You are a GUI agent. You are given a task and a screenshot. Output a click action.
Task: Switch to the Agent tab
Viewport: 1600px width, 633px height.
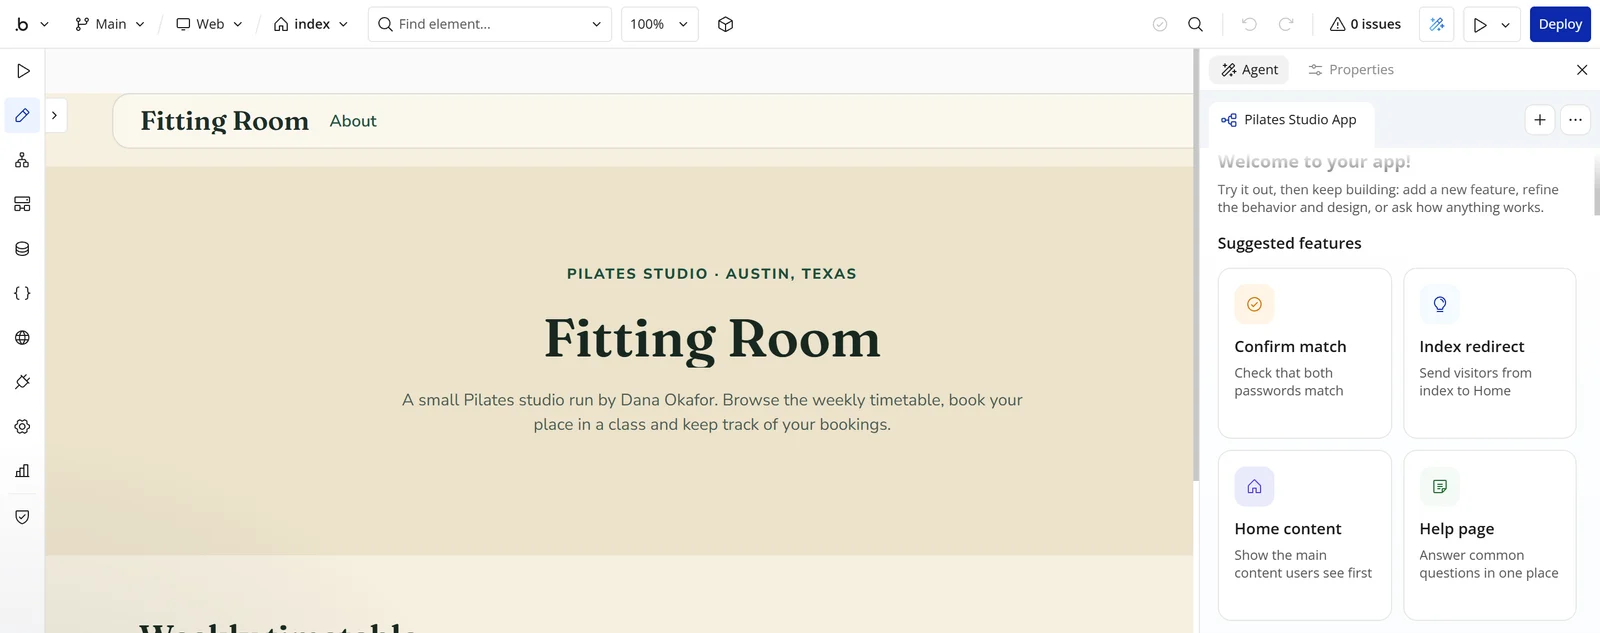[x=1249, y=70]
